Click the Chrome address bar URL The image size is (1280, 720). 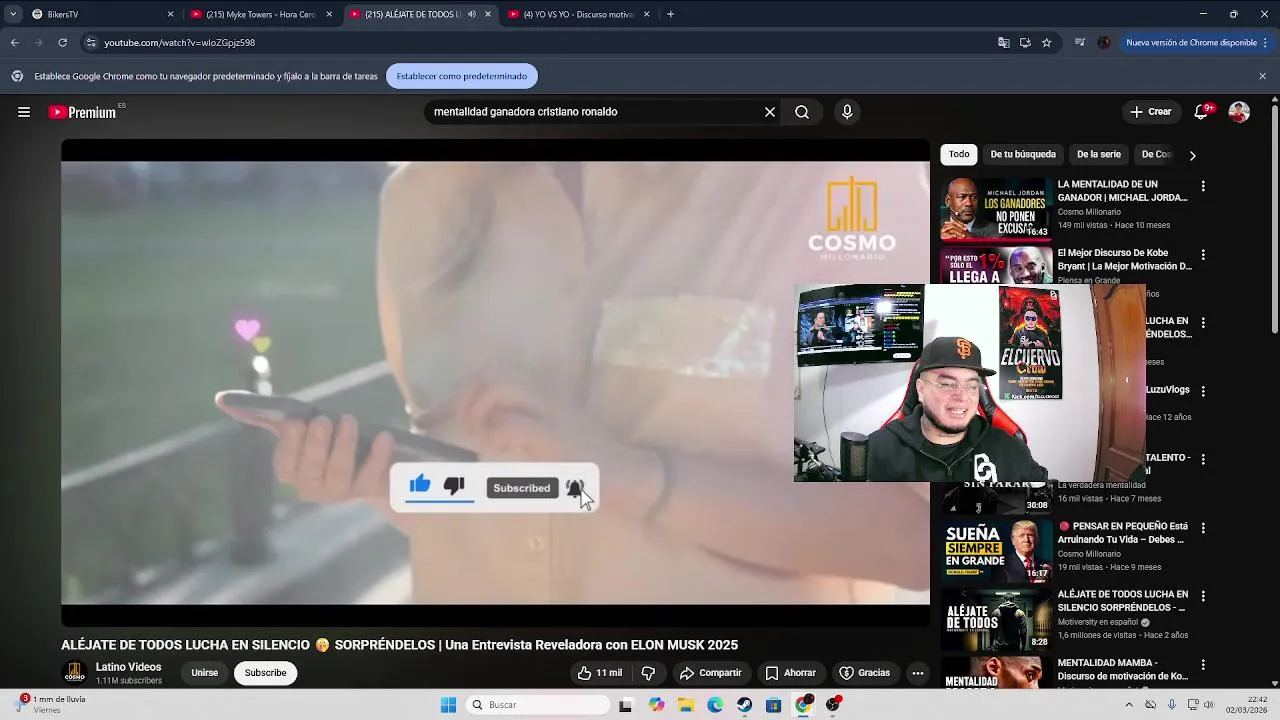tap(180, 43)
